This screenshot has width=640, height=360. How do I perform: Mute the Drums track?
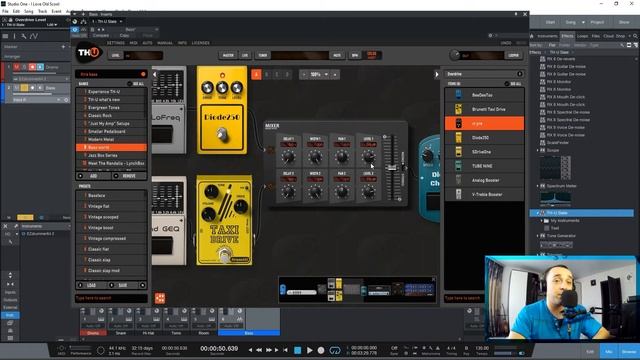coord(17,67)
